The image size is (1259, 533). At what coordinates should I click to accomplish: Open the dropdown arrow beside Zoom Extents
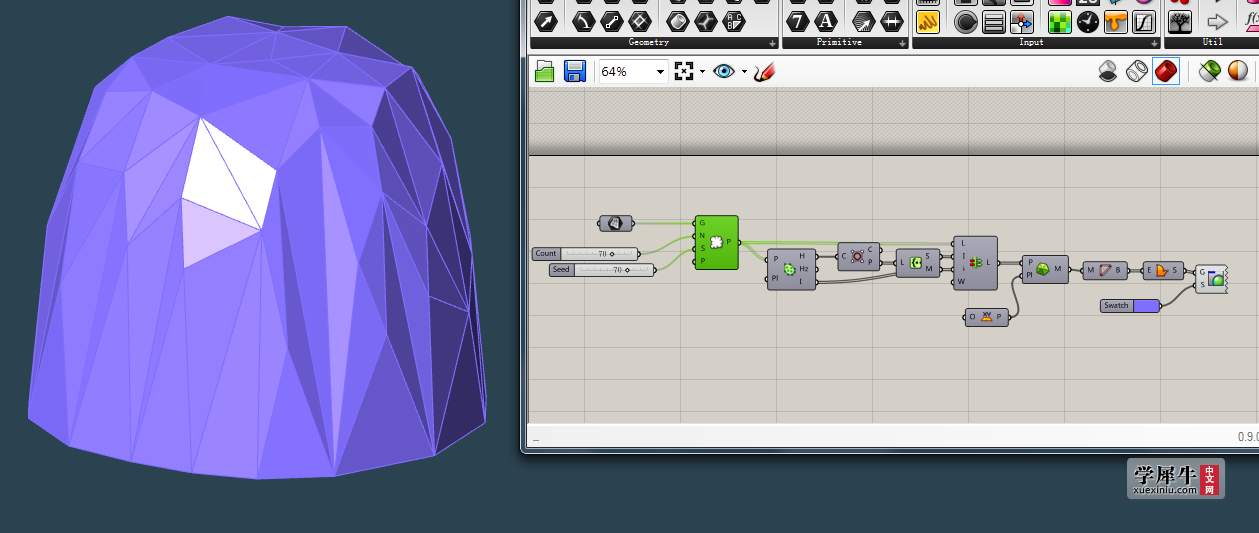[702, 72]
